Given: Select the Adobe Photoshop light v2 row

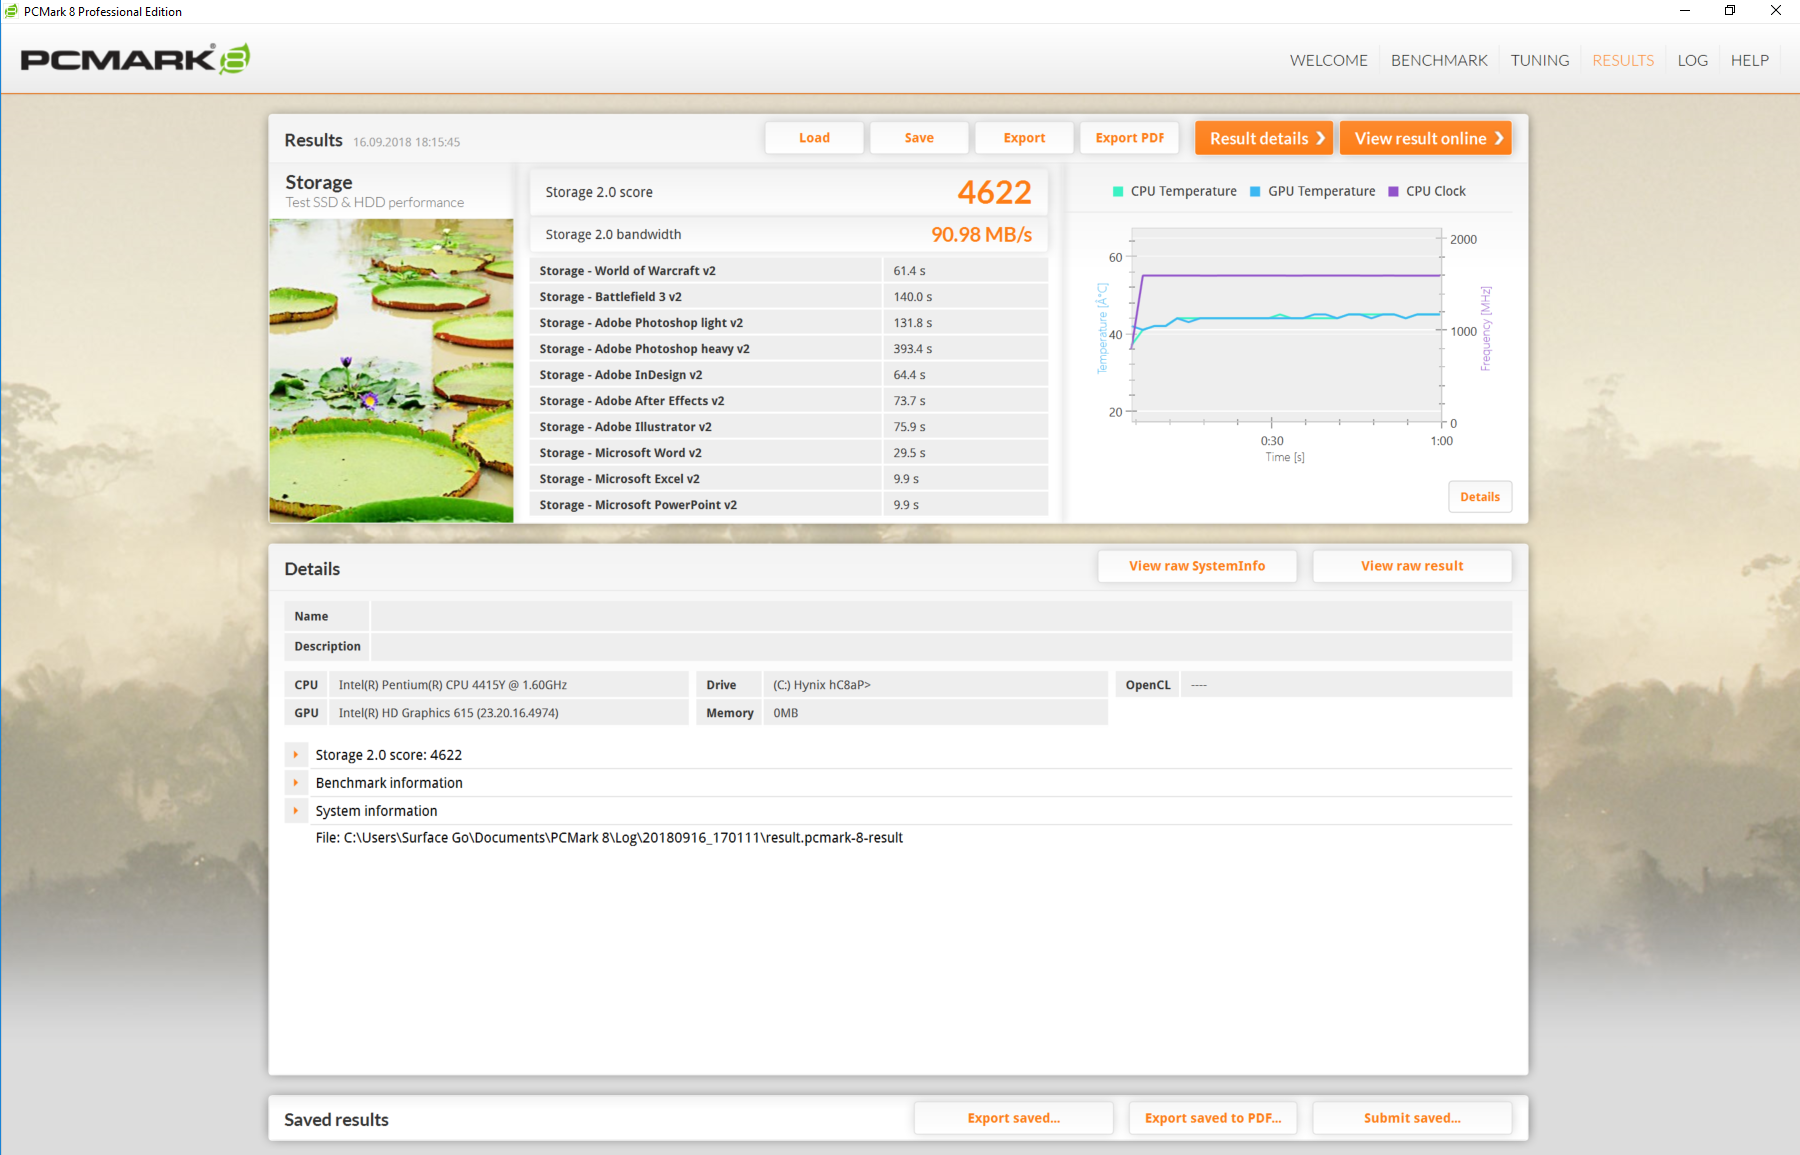Looking at the screenshot, I should [x=788, y=322].
